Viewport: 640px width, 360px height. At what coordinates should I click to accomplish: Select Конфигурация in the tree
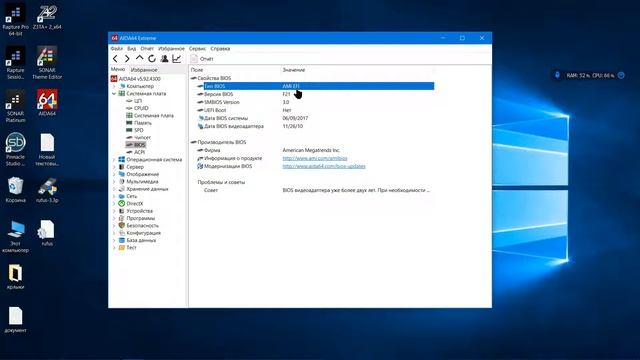144,233
